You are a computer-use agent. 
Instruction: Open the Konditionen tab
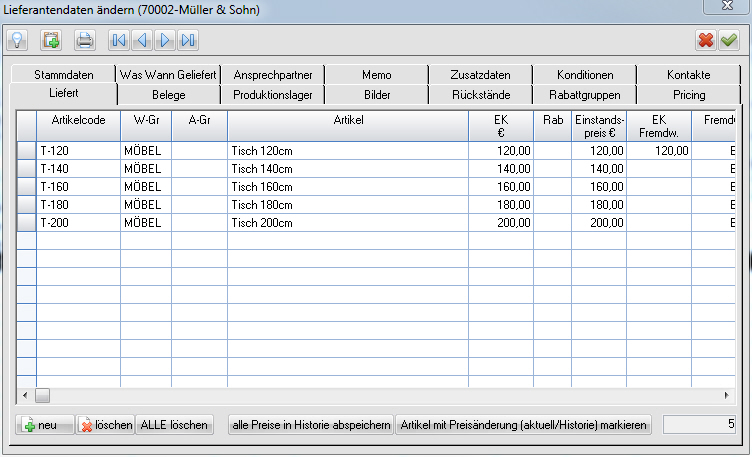click(585, 75)
